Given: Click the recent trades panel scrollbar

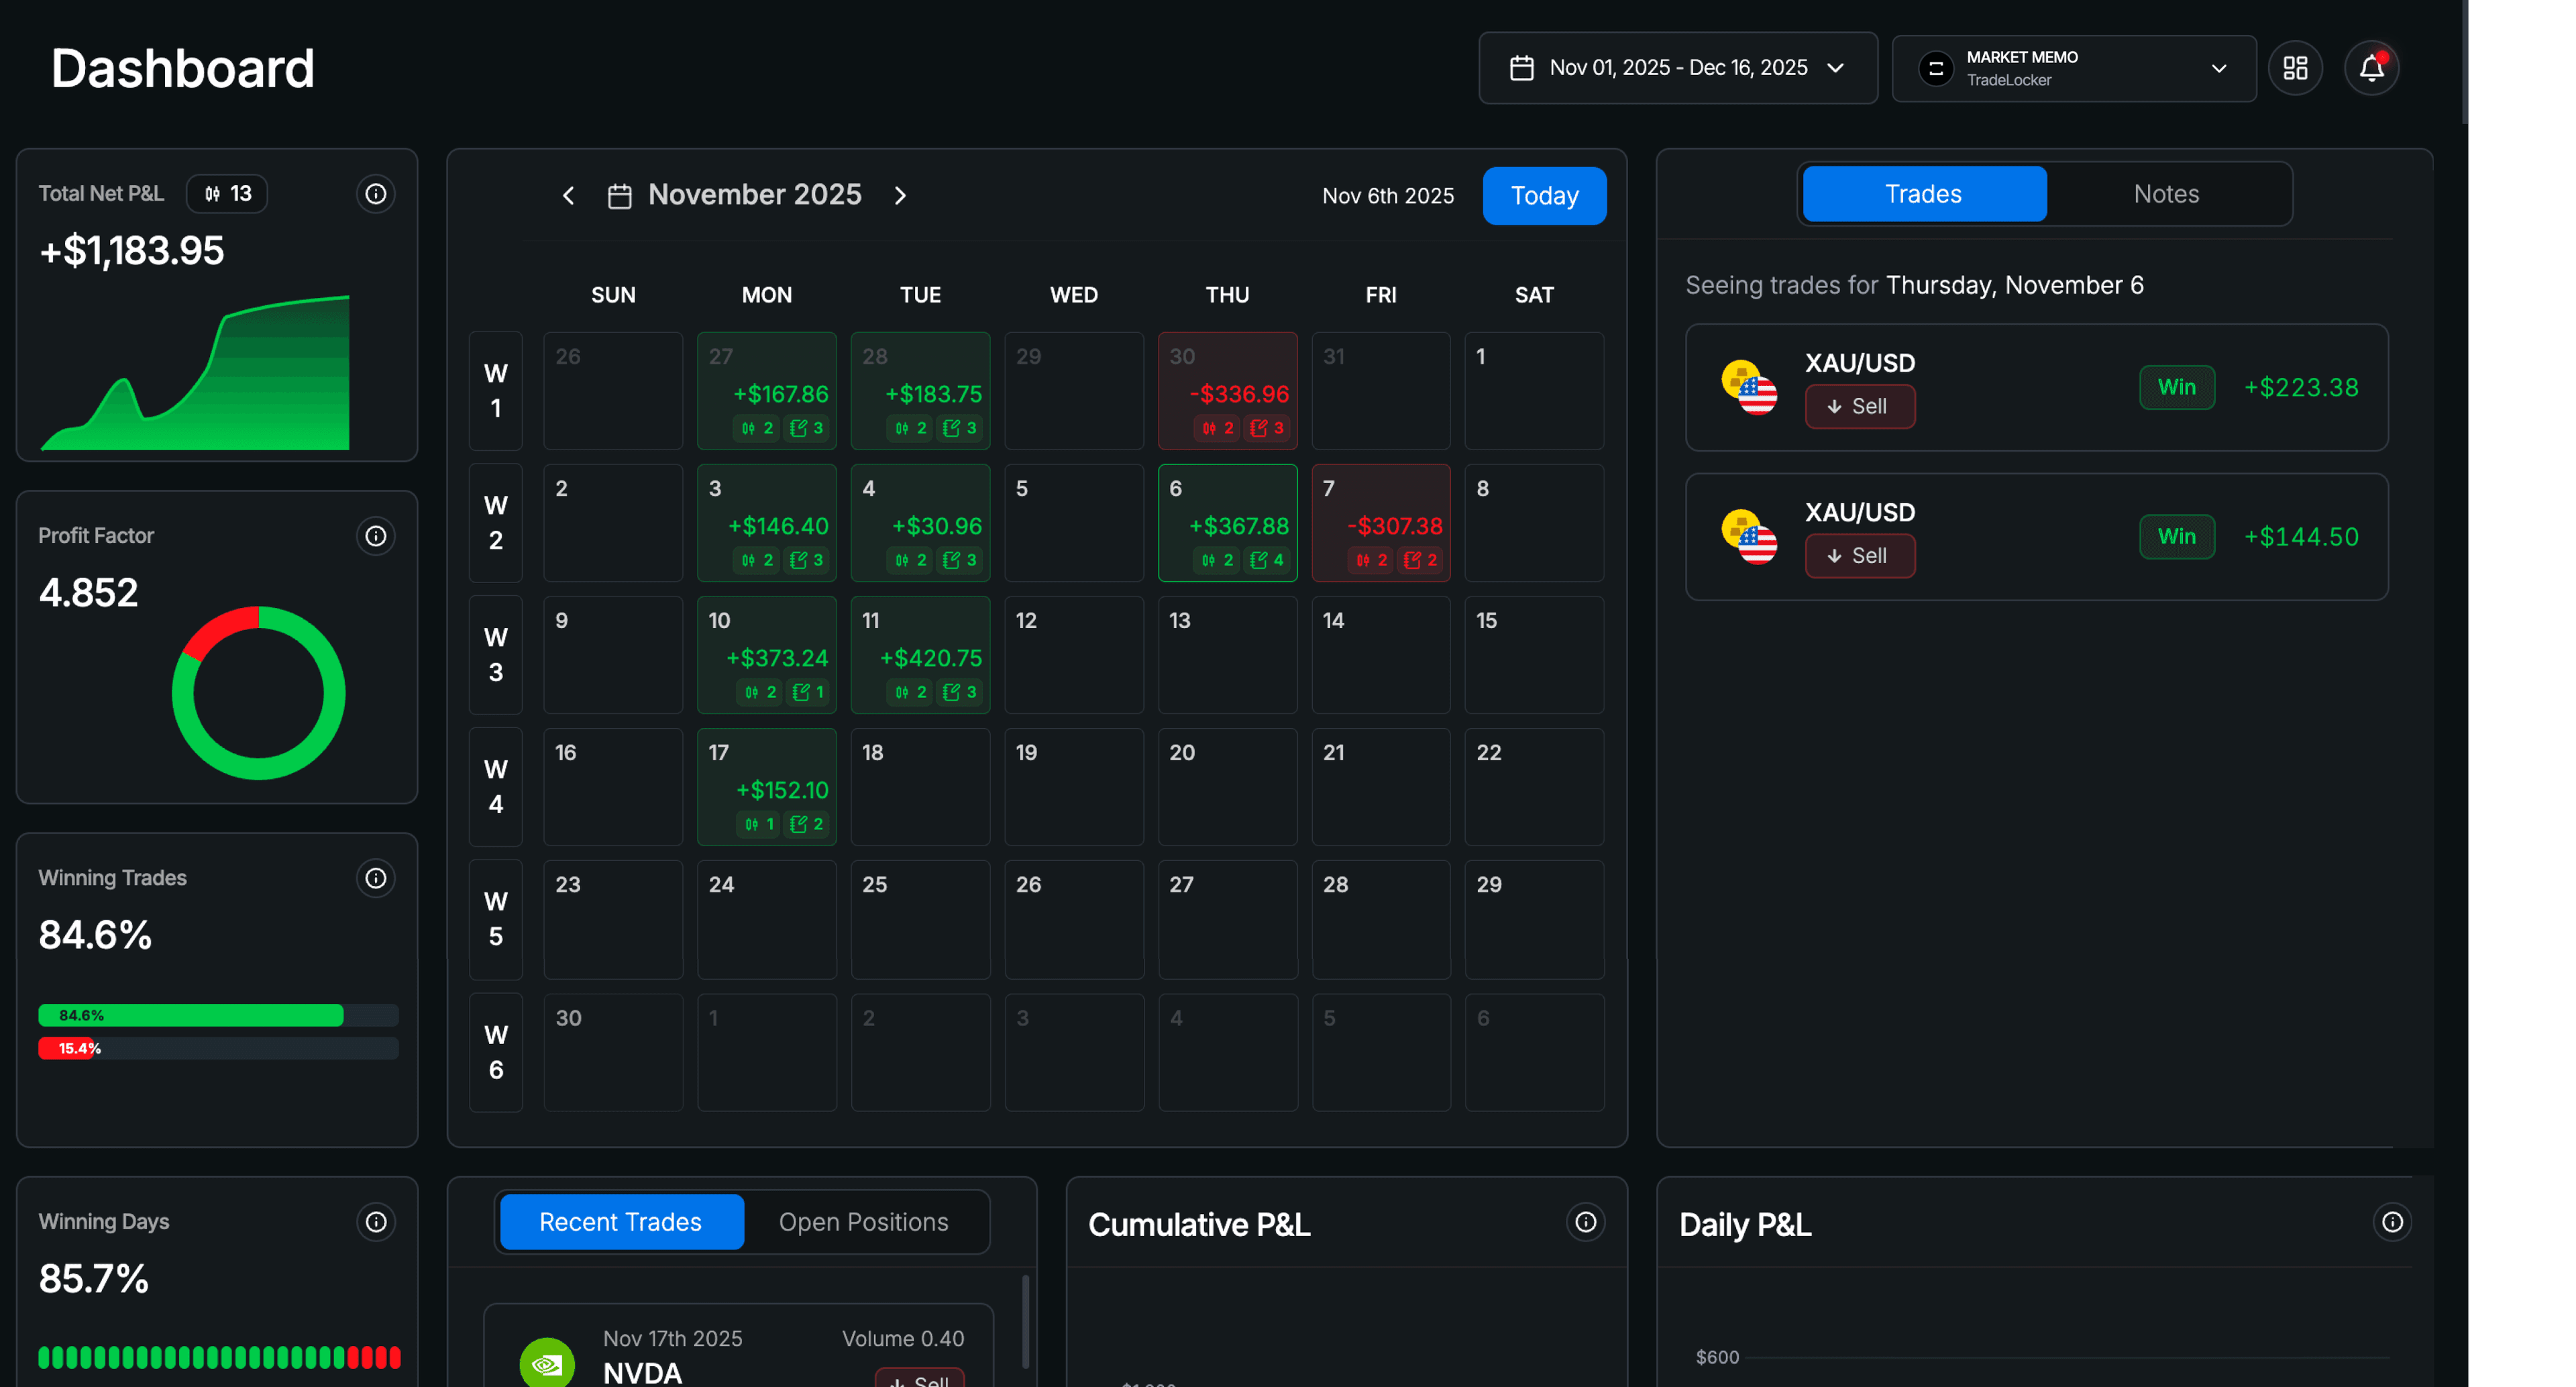Looking at the screenshot, I should click(x=1025, y=1321).
